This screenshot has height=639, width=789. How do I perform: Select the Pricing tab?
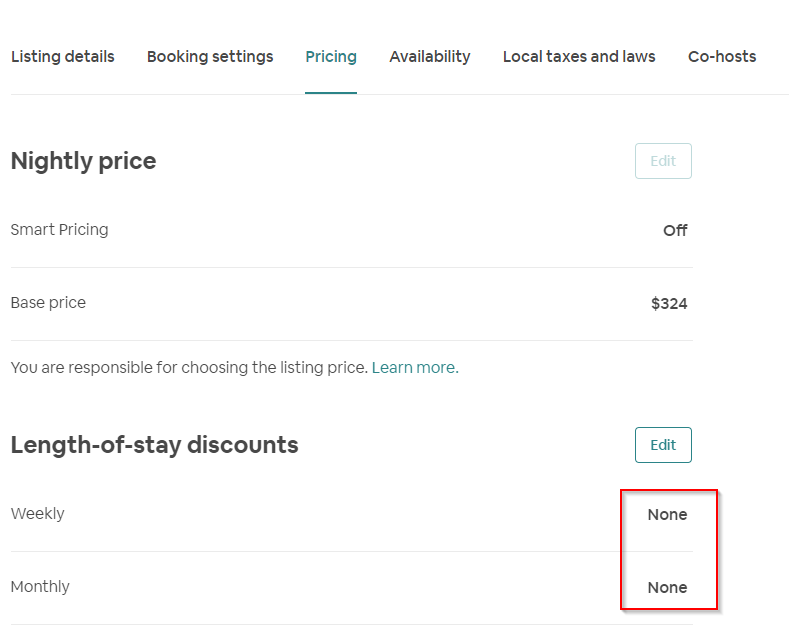(x=331, y=57)
